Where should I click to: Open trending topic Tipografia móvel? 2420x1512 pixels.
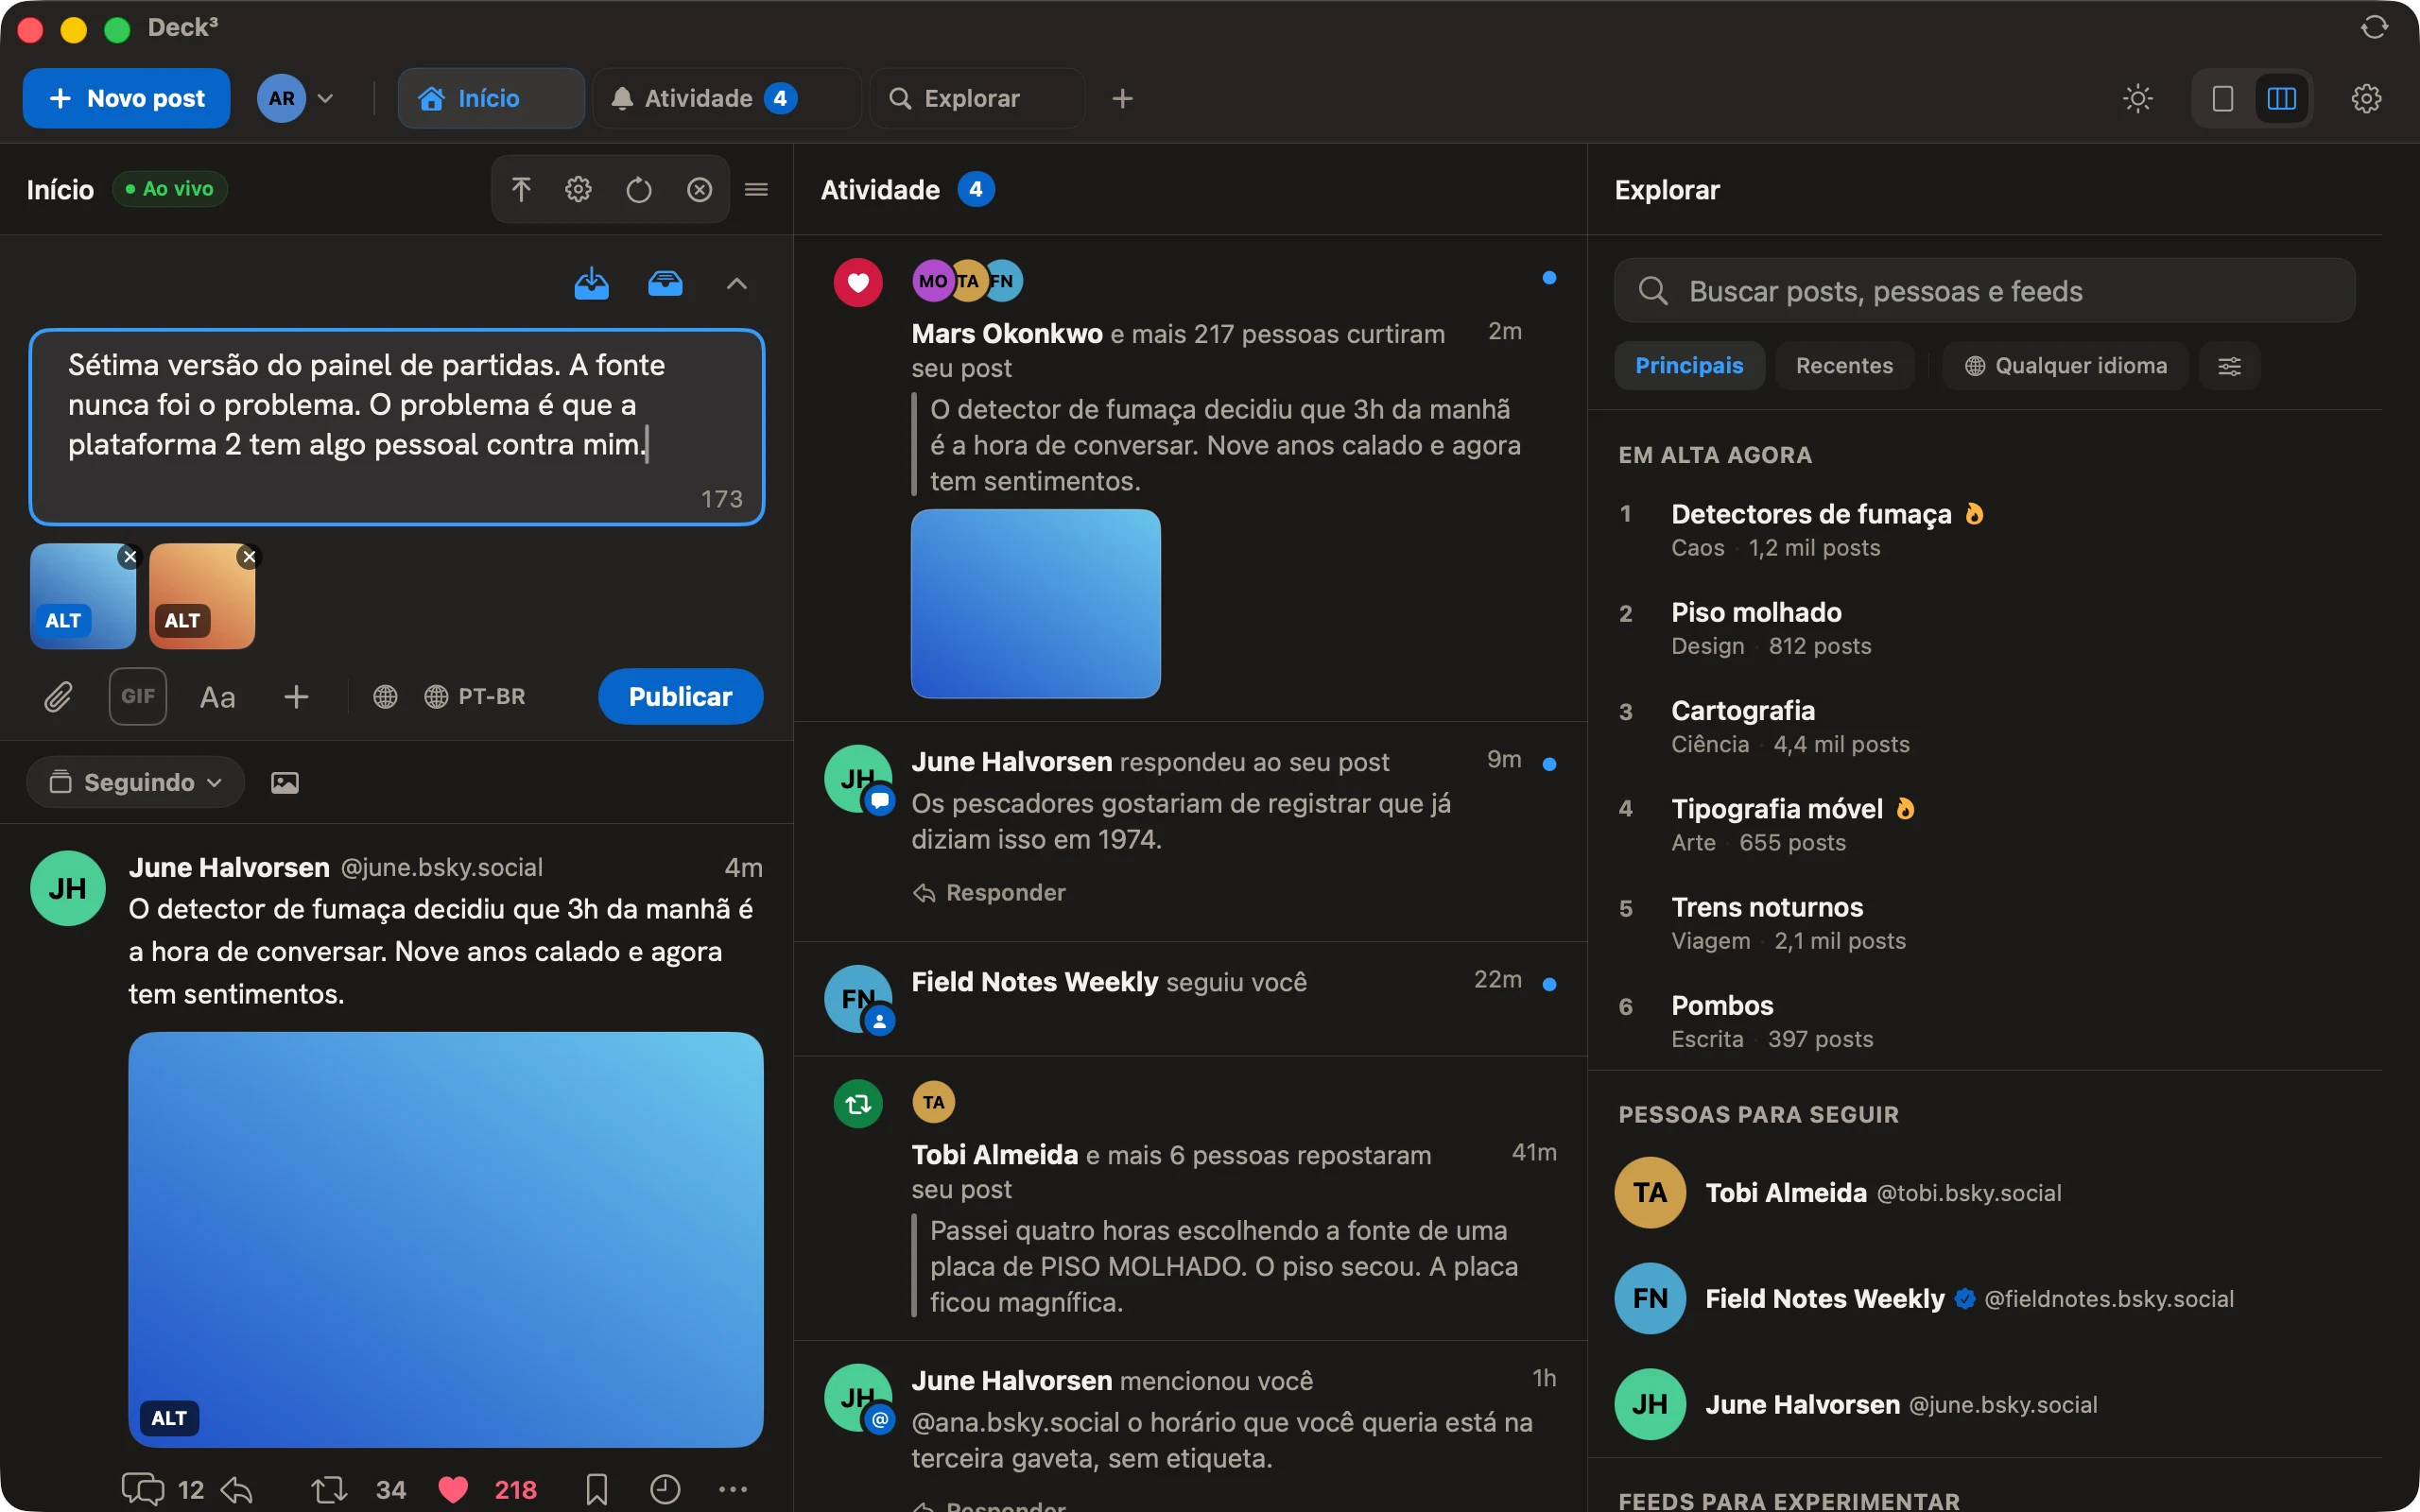click(1985, 825)
